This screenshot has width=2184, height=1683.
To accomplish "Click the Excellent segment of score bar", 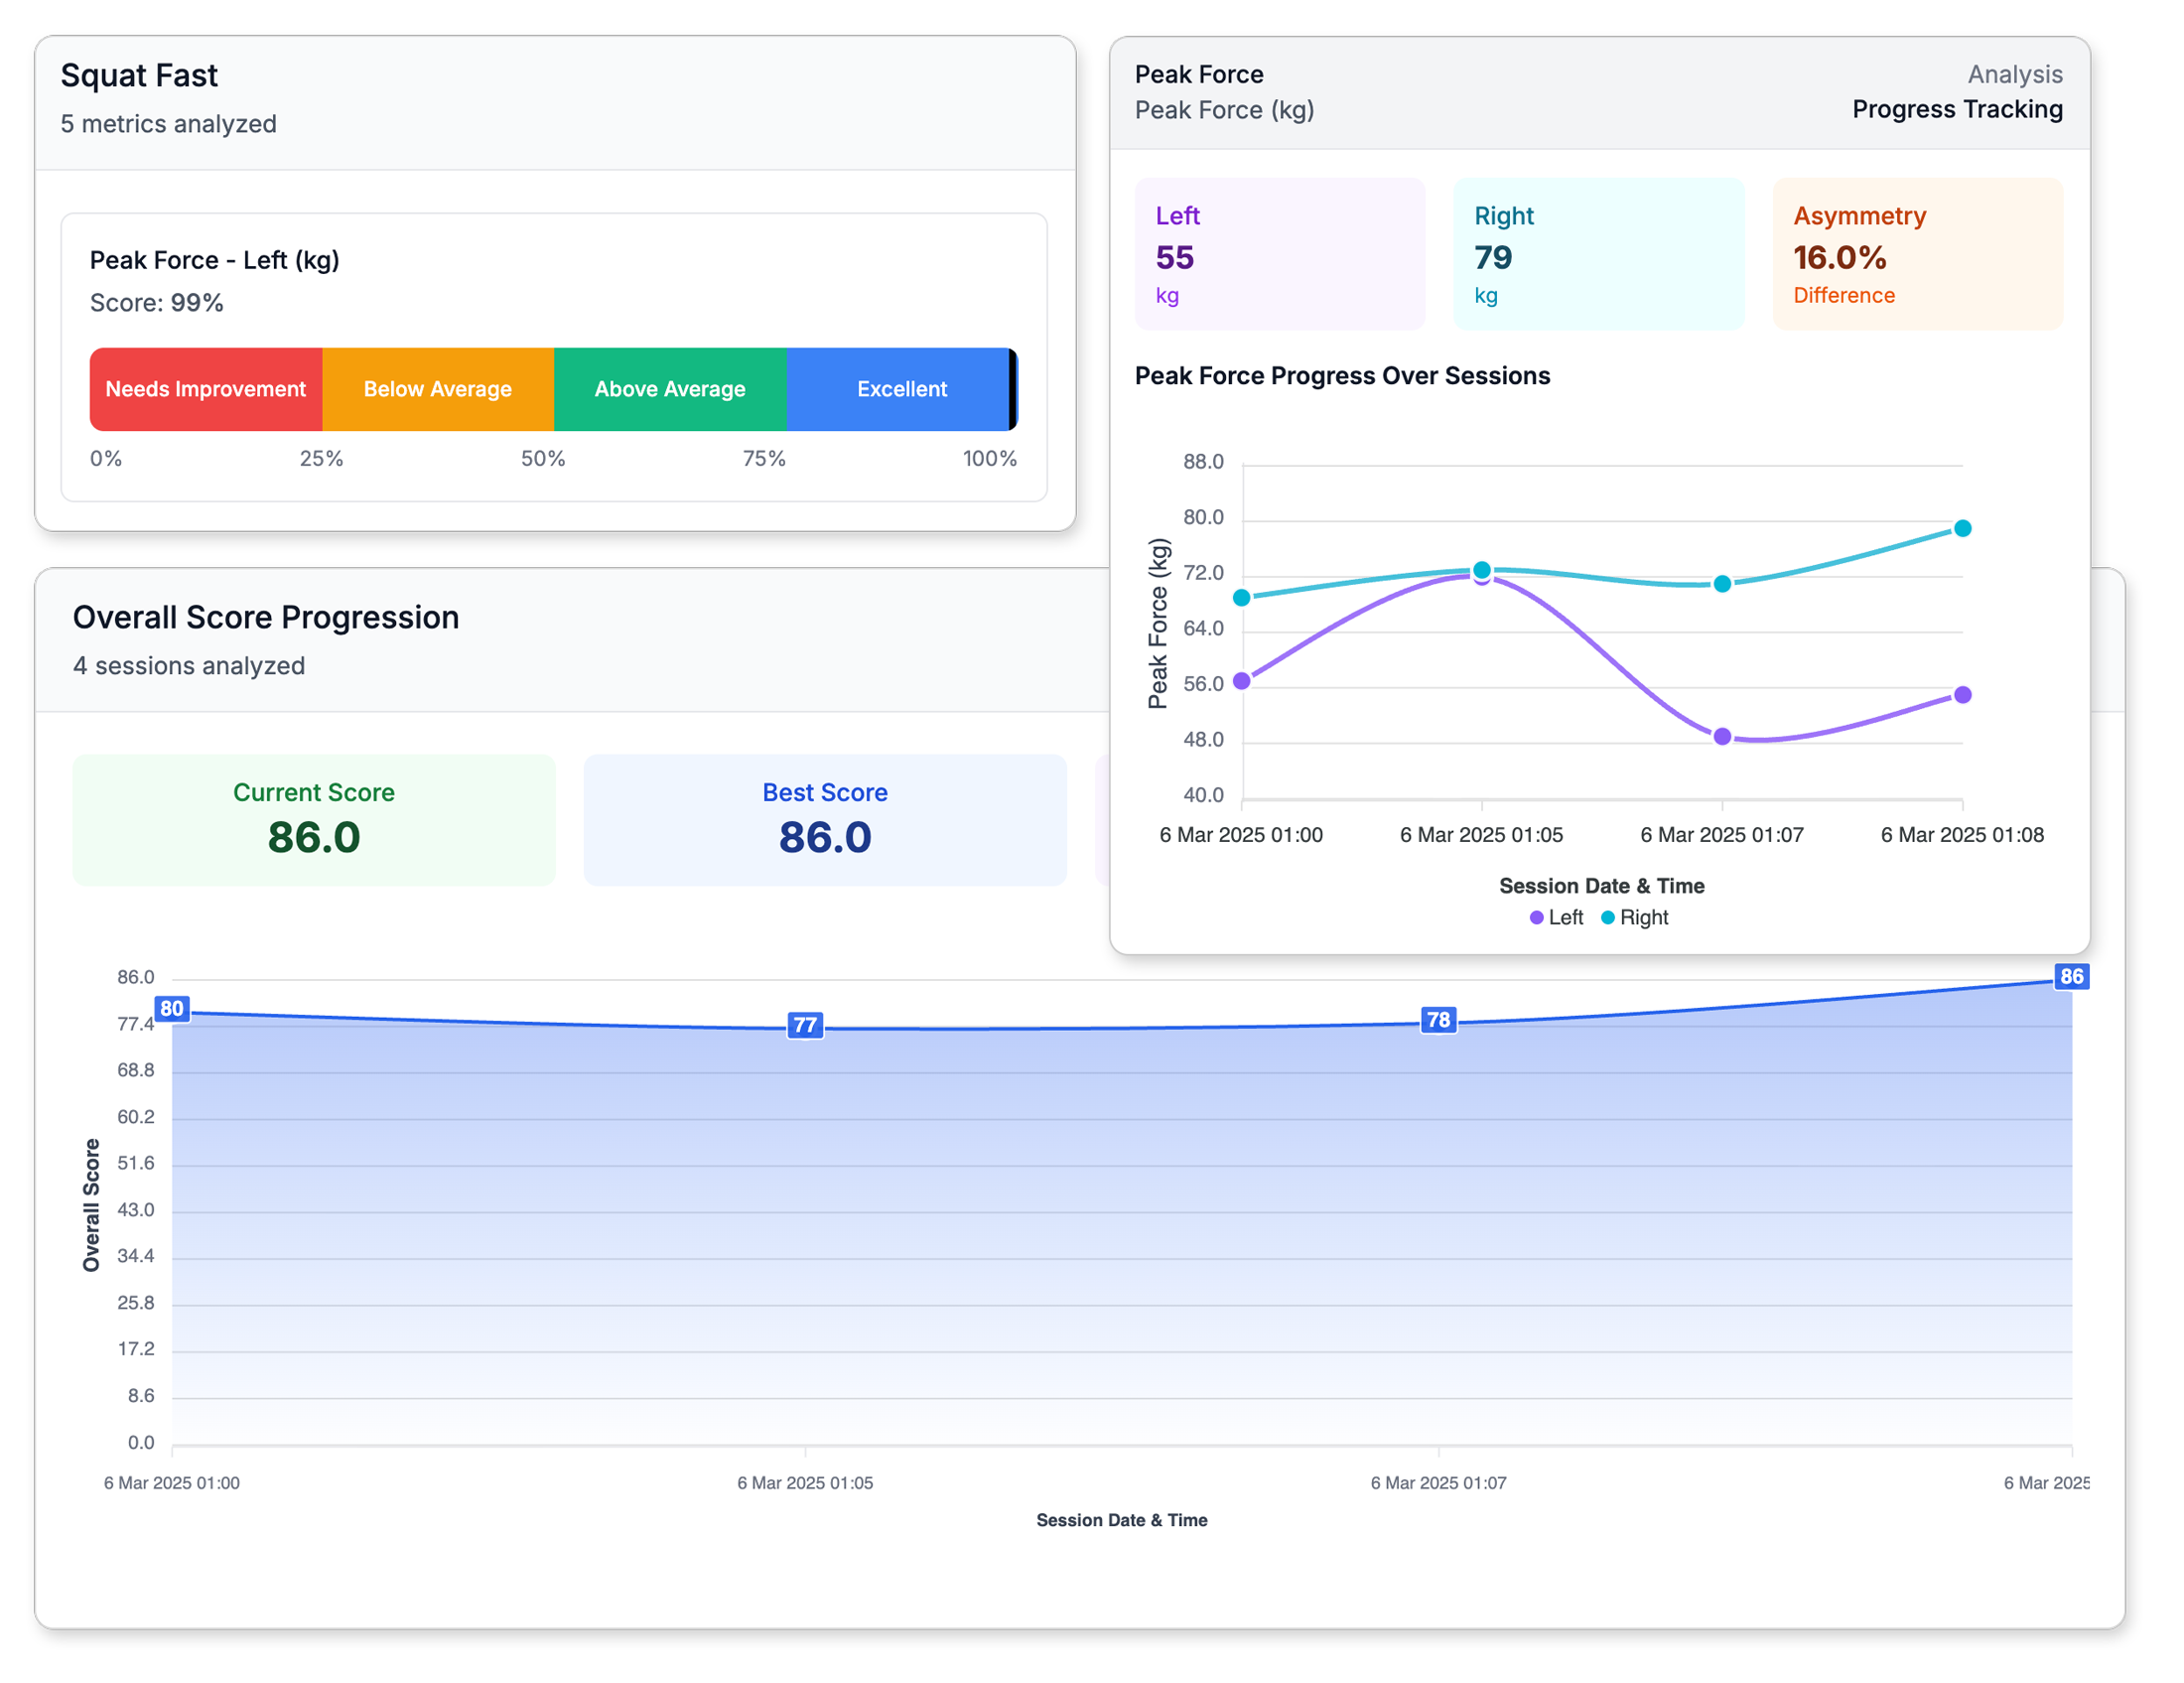I will 900,389.
